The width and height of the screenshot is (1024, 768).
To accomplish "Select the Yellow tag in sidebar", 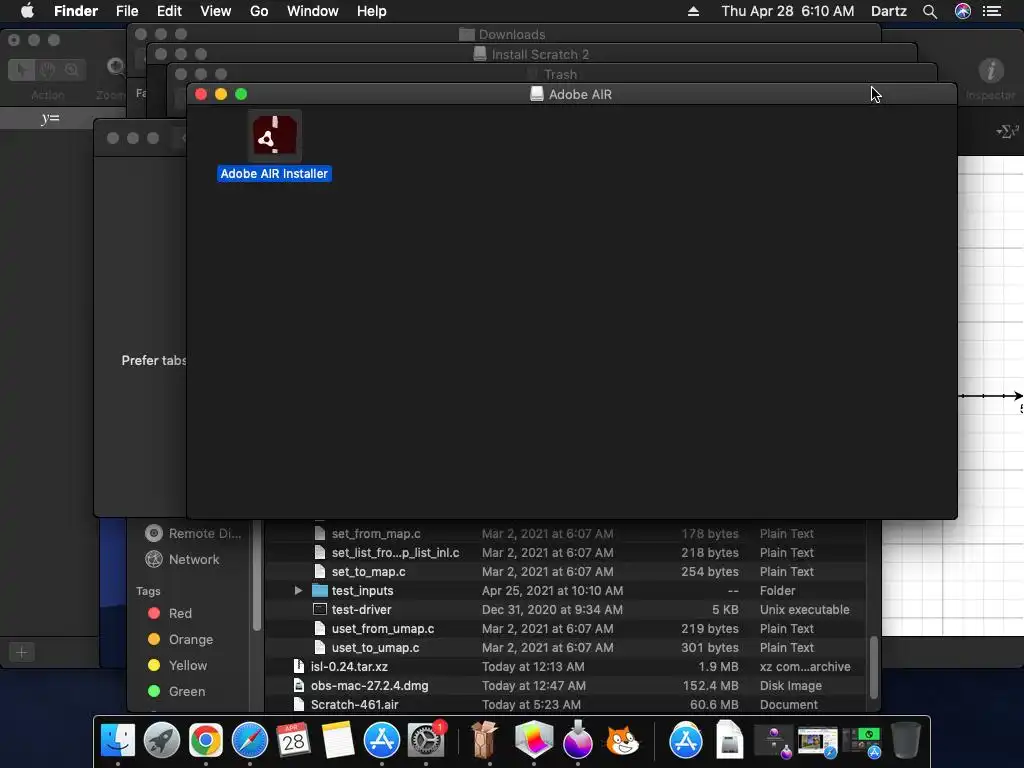I will (177, 665).
